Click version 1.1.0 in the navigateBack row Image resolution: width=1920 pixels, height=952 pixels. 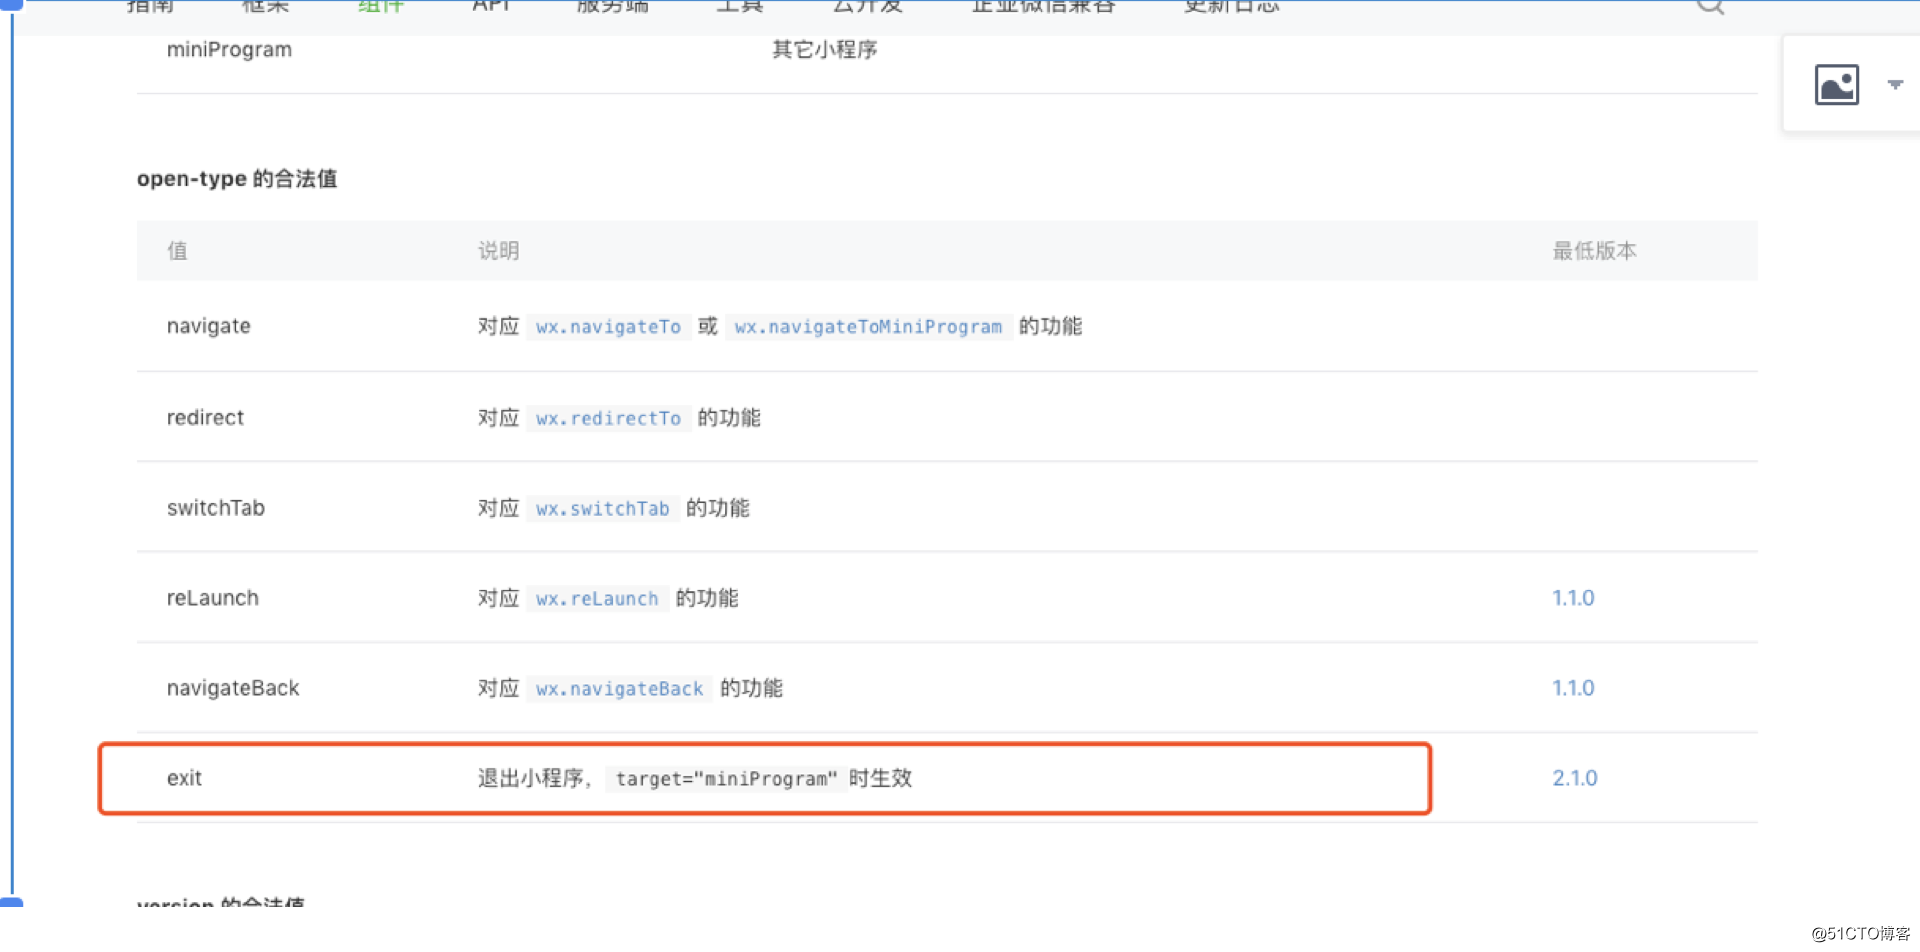1573,688
